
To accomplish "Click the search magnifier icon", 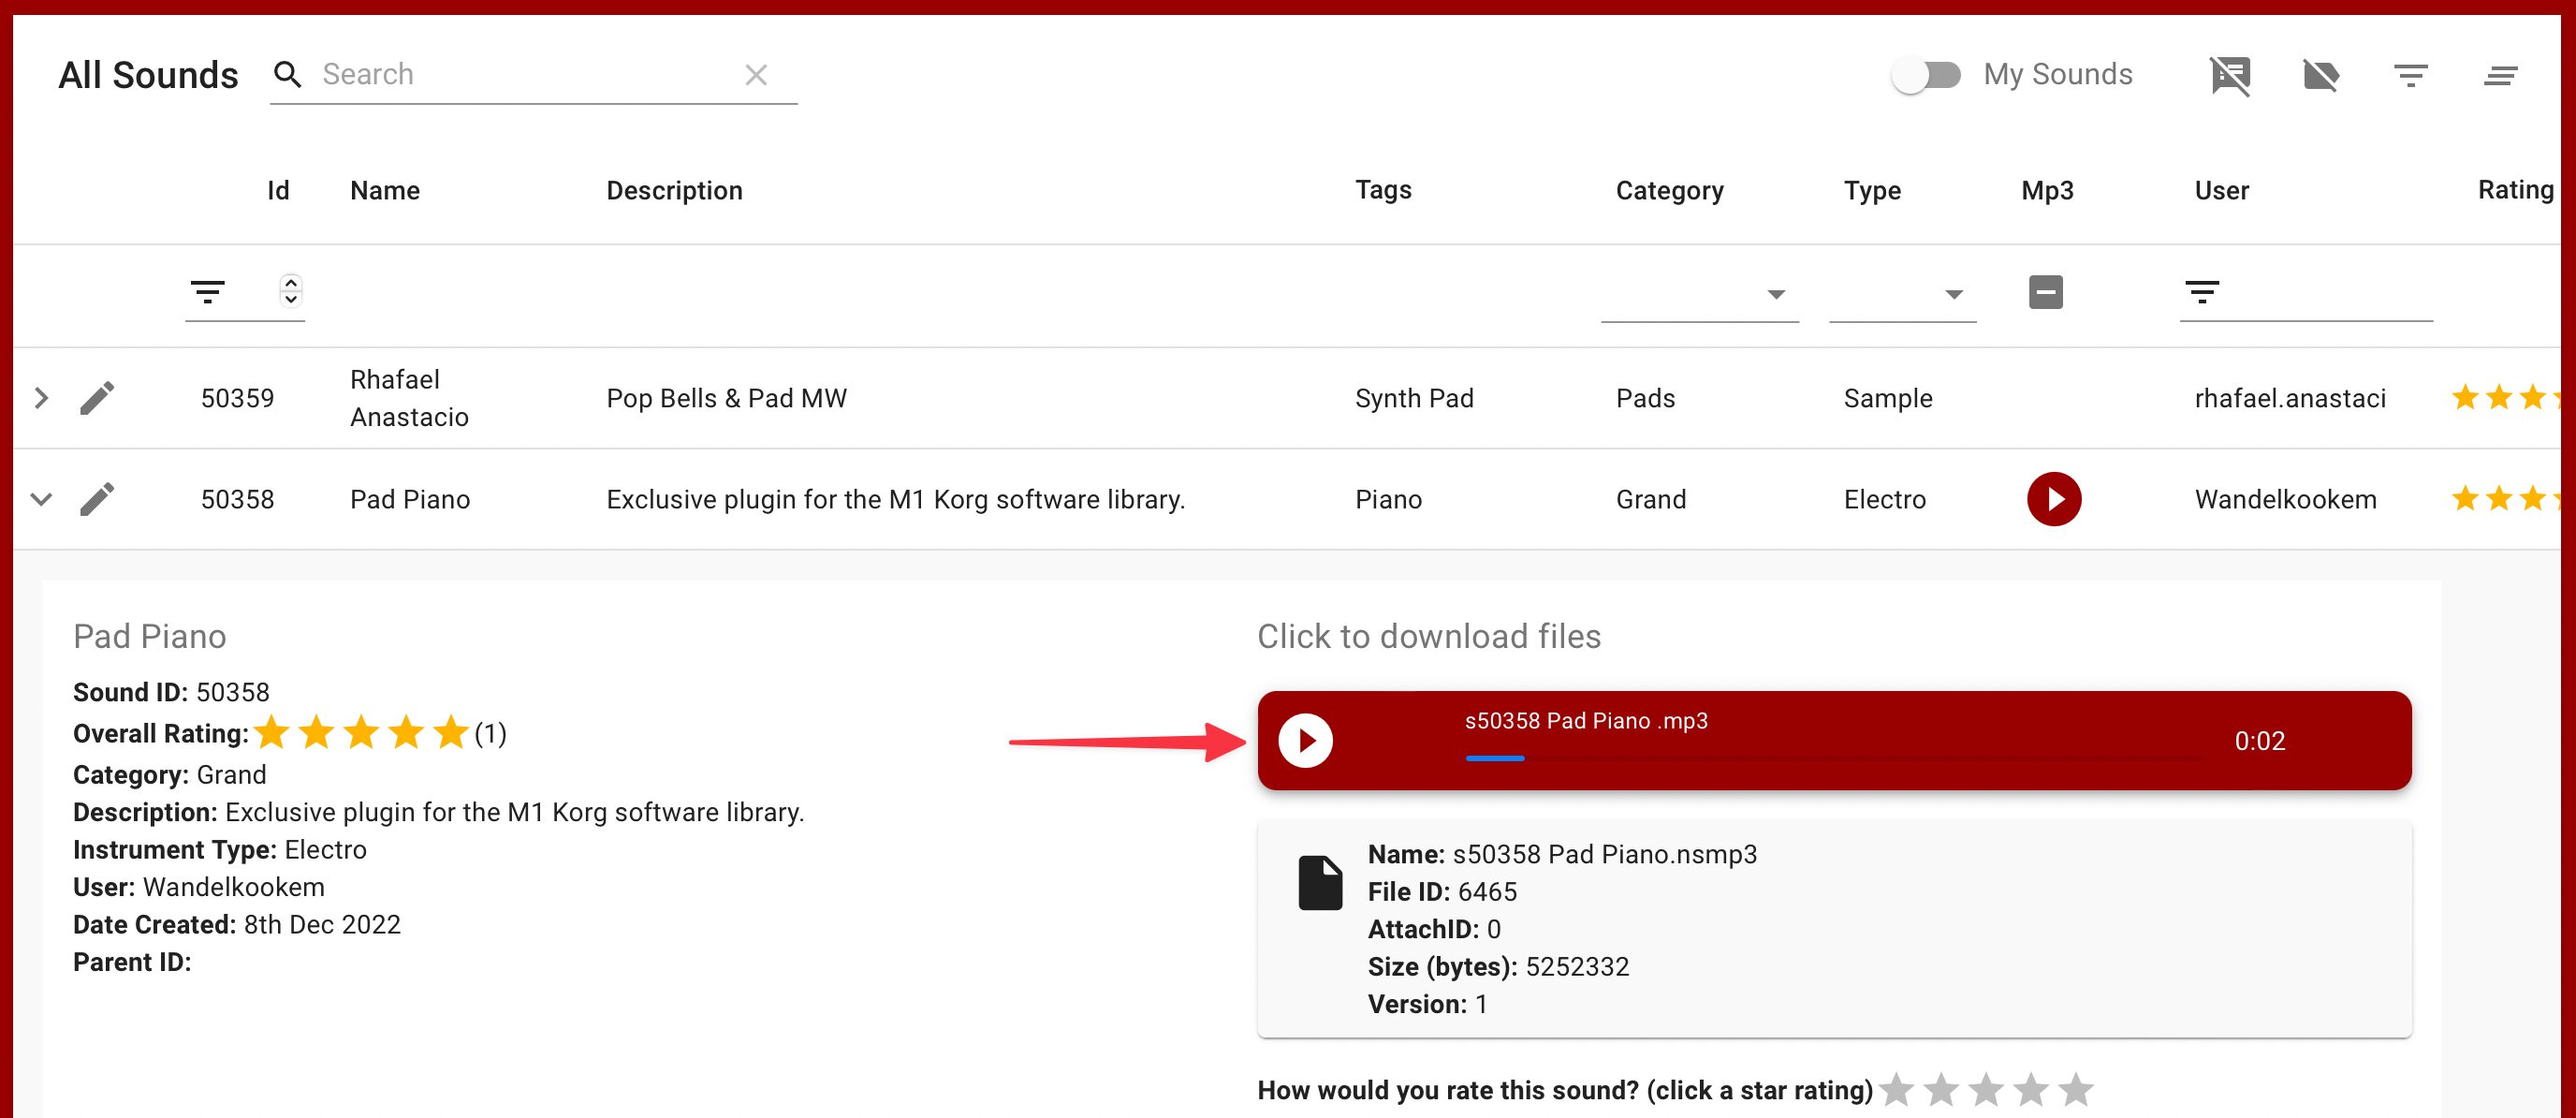I will [287, 74].
